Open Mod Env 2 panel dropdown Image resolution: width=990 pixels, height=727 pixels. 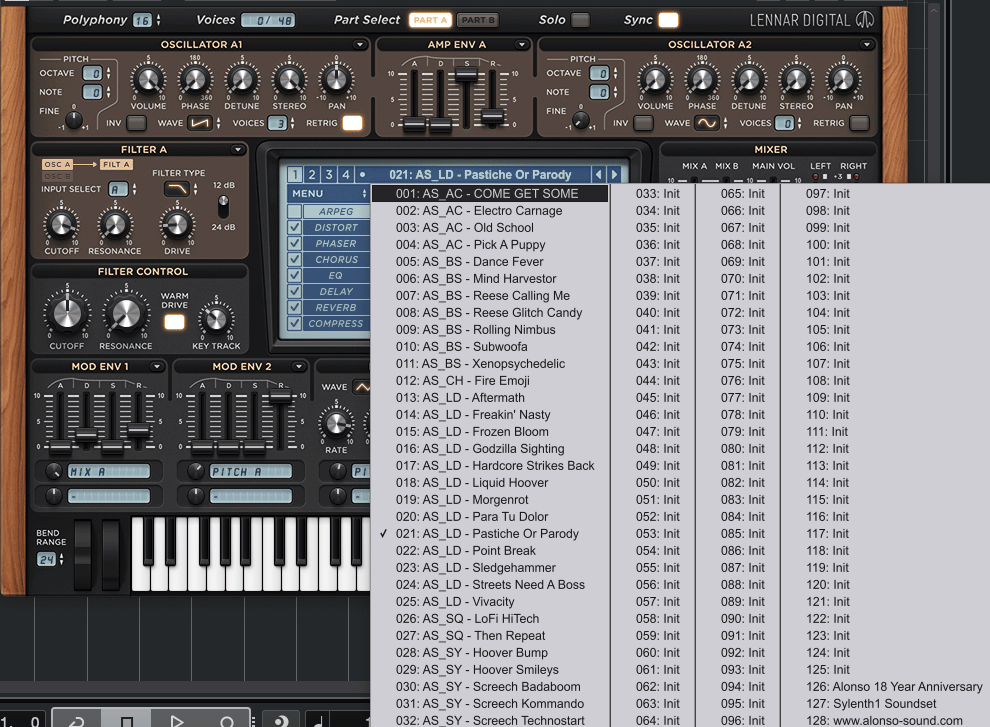point(298,366)
